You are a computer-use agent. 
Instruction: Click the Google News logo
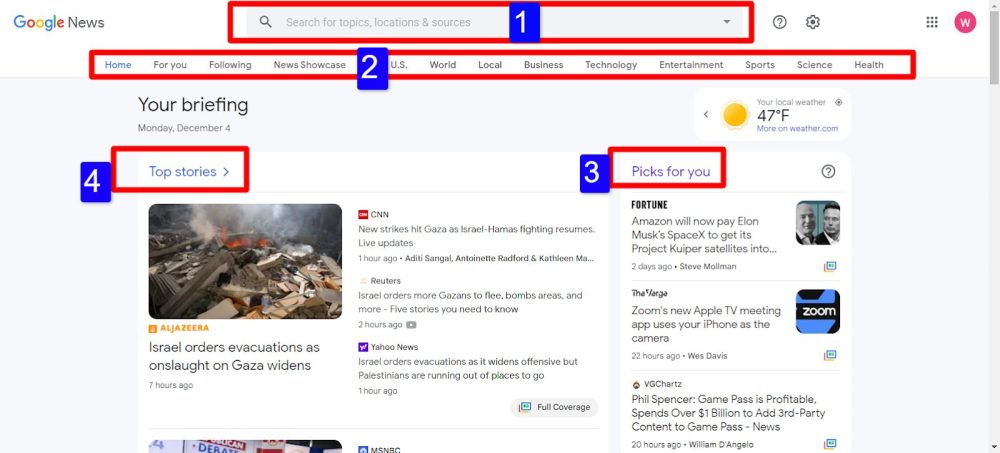coord(59,22)
